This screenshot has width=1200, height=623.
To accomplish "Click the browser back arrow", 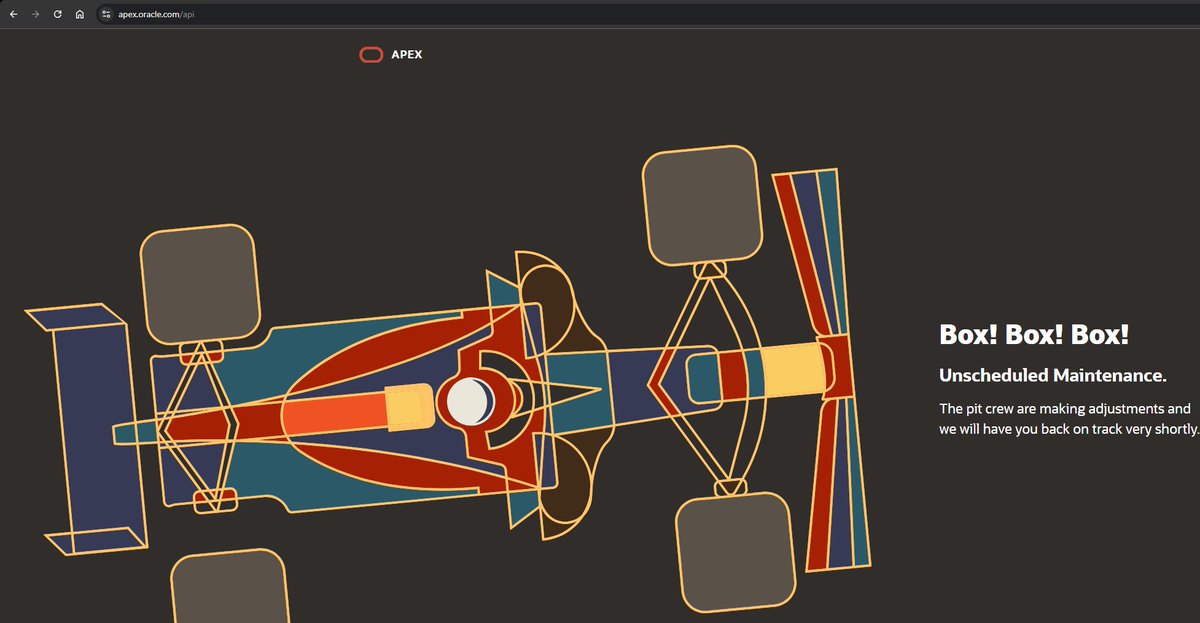I will [x=13, y=15].
